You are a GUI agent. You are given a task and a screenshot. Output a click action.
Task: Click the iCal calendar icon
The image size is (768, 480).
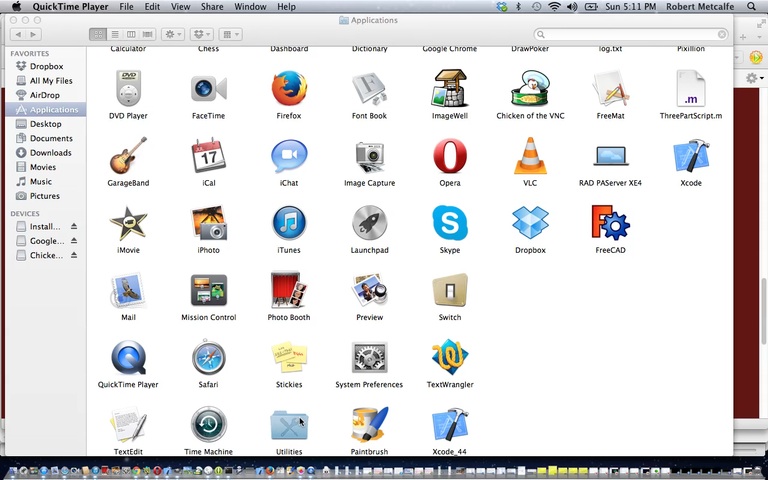click(x=209, y=156)
